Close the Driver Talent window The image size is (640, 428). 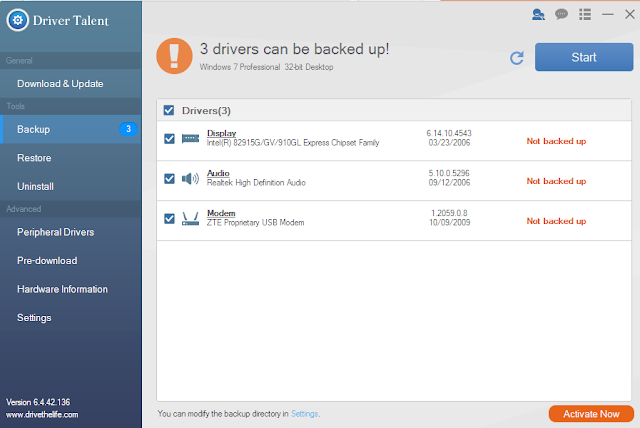630,15
